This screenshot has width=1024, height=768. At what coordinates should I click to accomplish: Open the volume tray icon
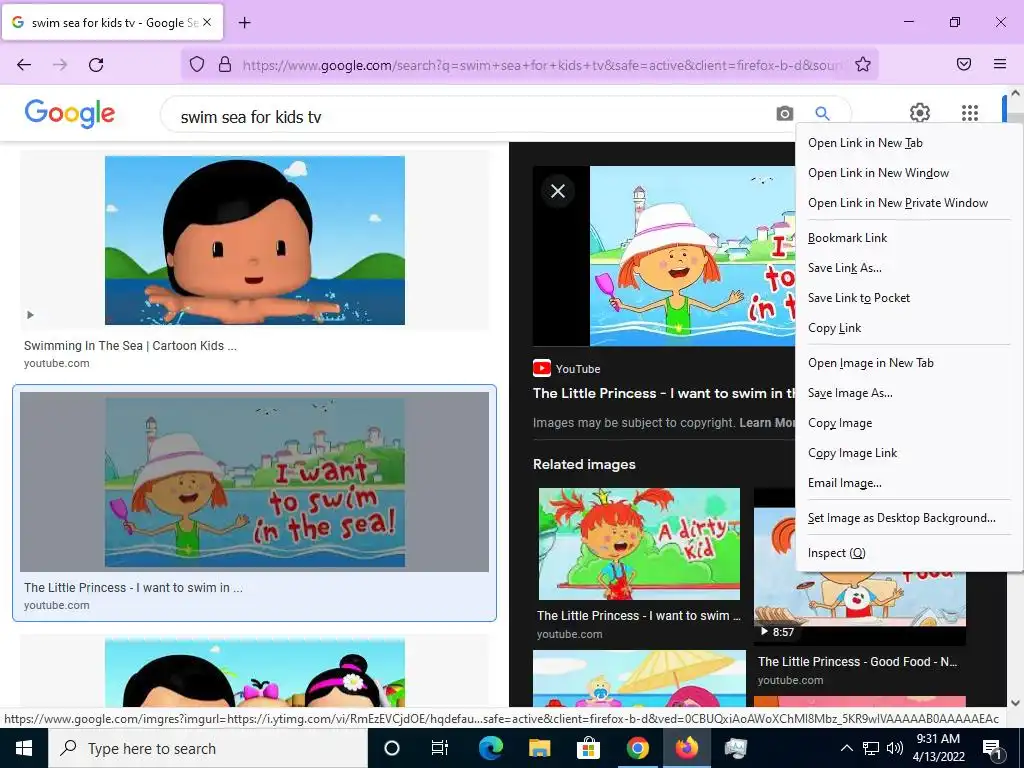tap(895, 748)
